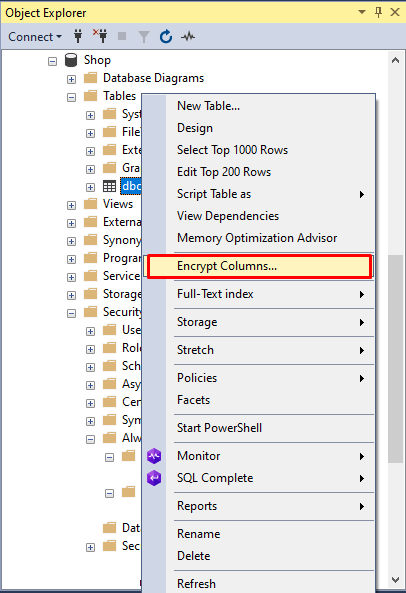Image resolution: width=406 pixels, height=593 pixels.
Task: Click the vertical scrollbar thumb
Action: 395,359
